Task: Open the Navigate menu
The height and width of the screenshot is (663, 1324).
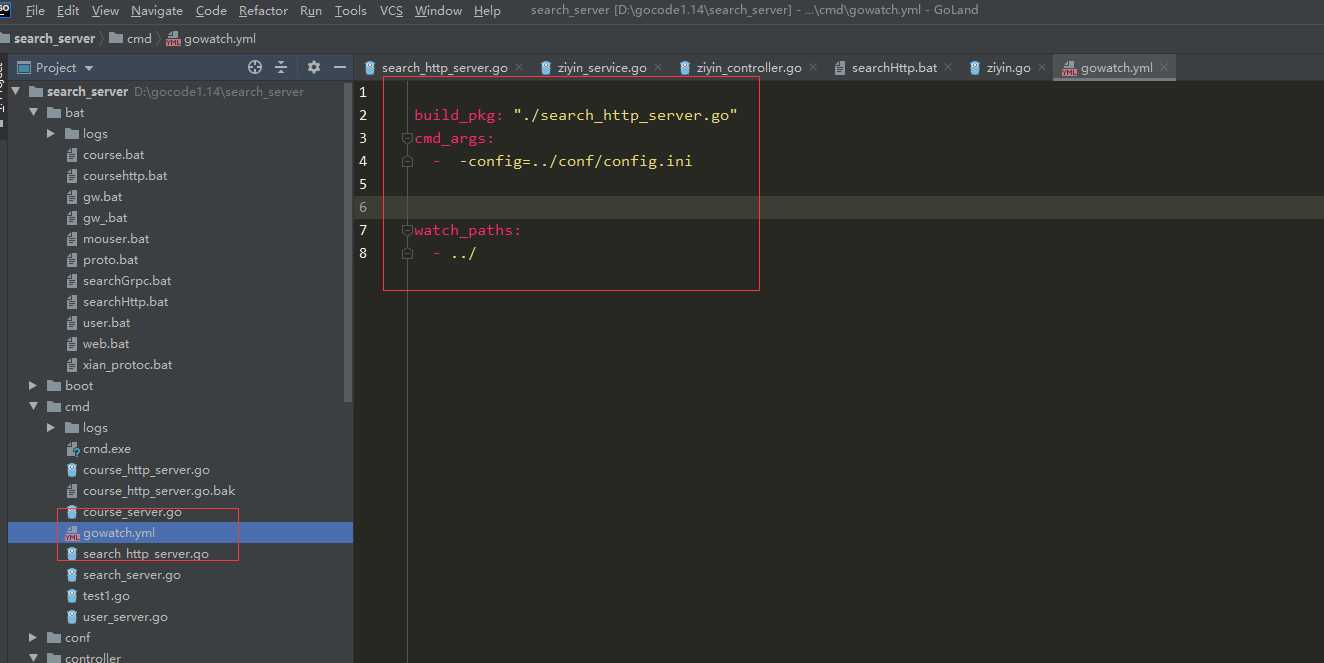Action: [157, 10]
